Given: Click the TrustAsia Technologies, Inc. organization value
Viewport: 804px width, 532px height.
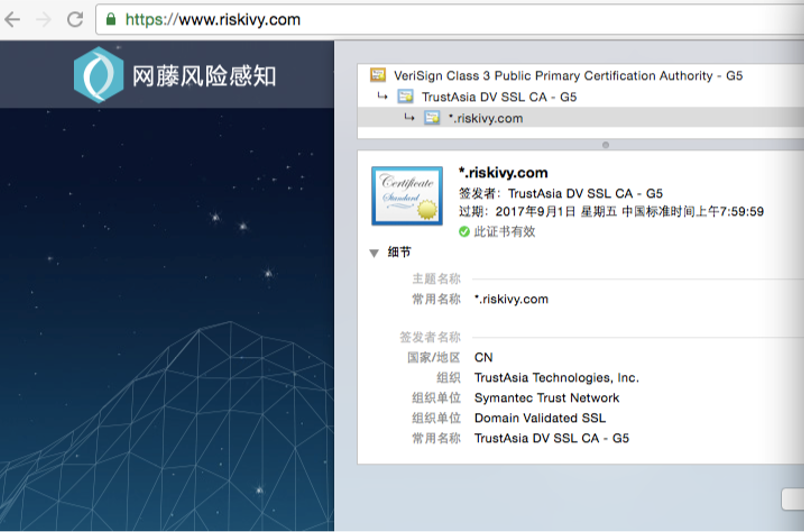Looking at the screenshot, I should [x=556, y=378].
